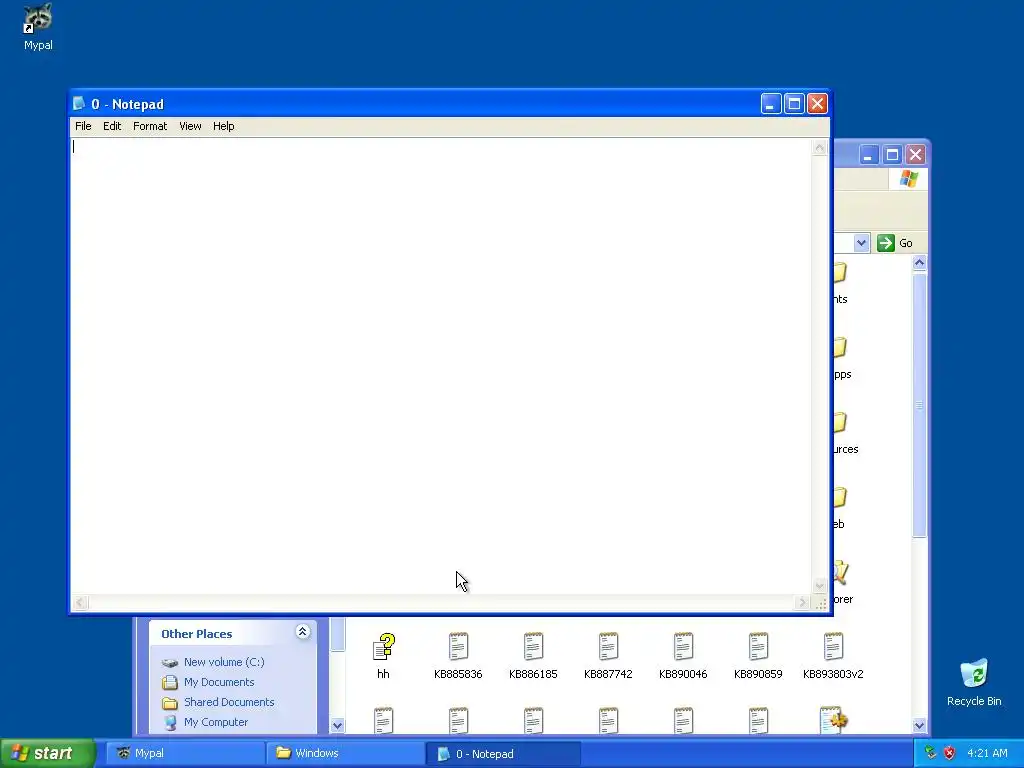
Task: Click Notepad's horizontal scrollbar left arrow
Action: (x=80, y=603)
